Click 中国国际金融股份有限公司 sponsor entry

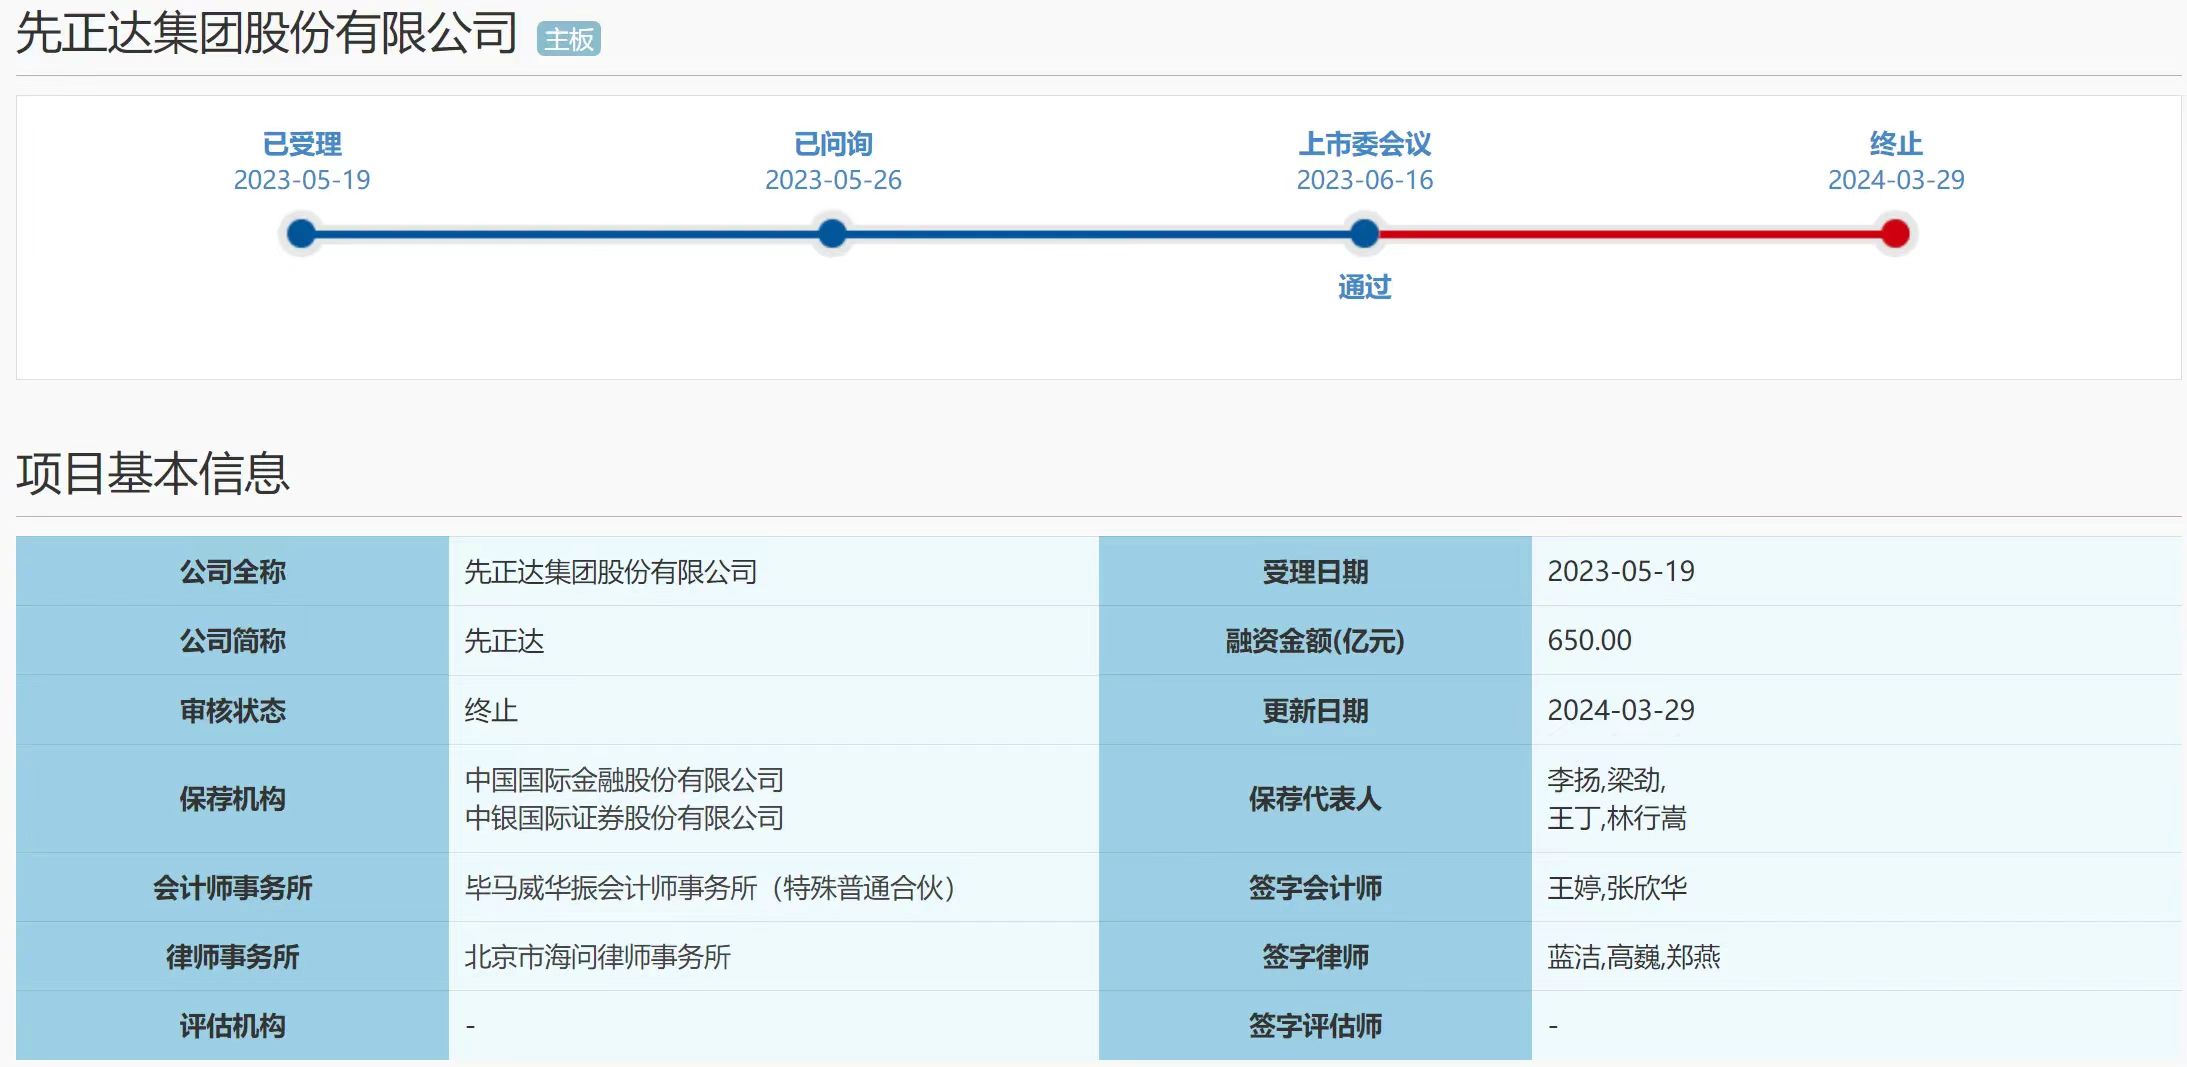(x=624, y=780)
